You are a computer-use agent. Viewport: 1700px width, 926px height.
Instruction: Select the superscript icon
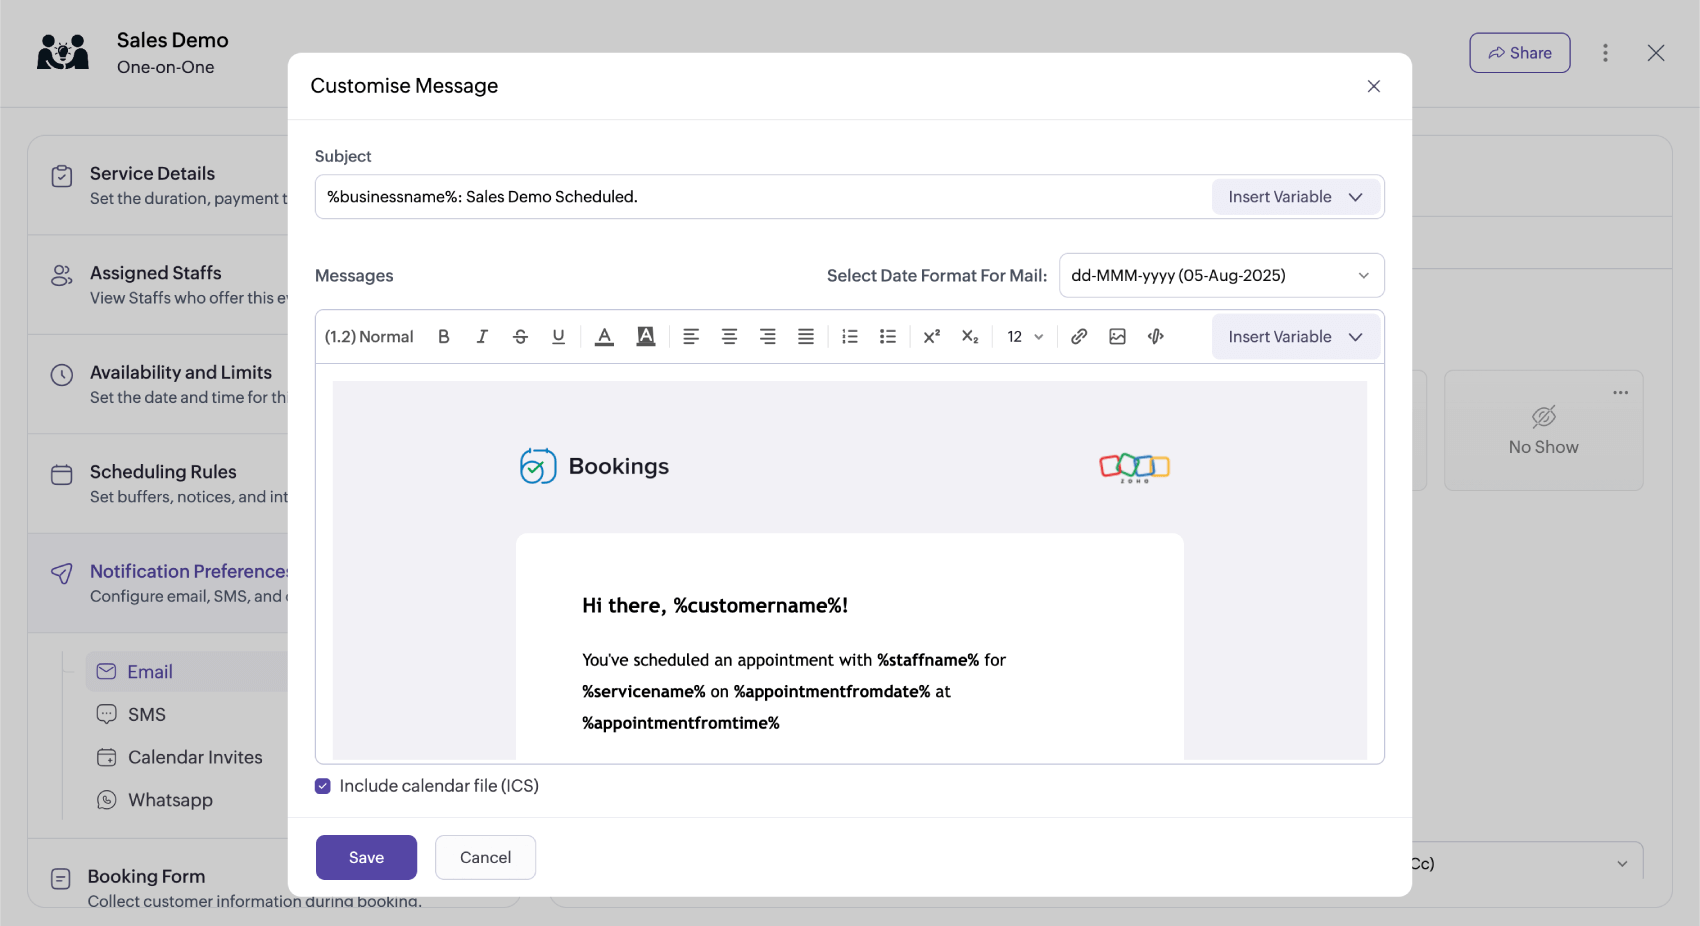pos(931,336)
